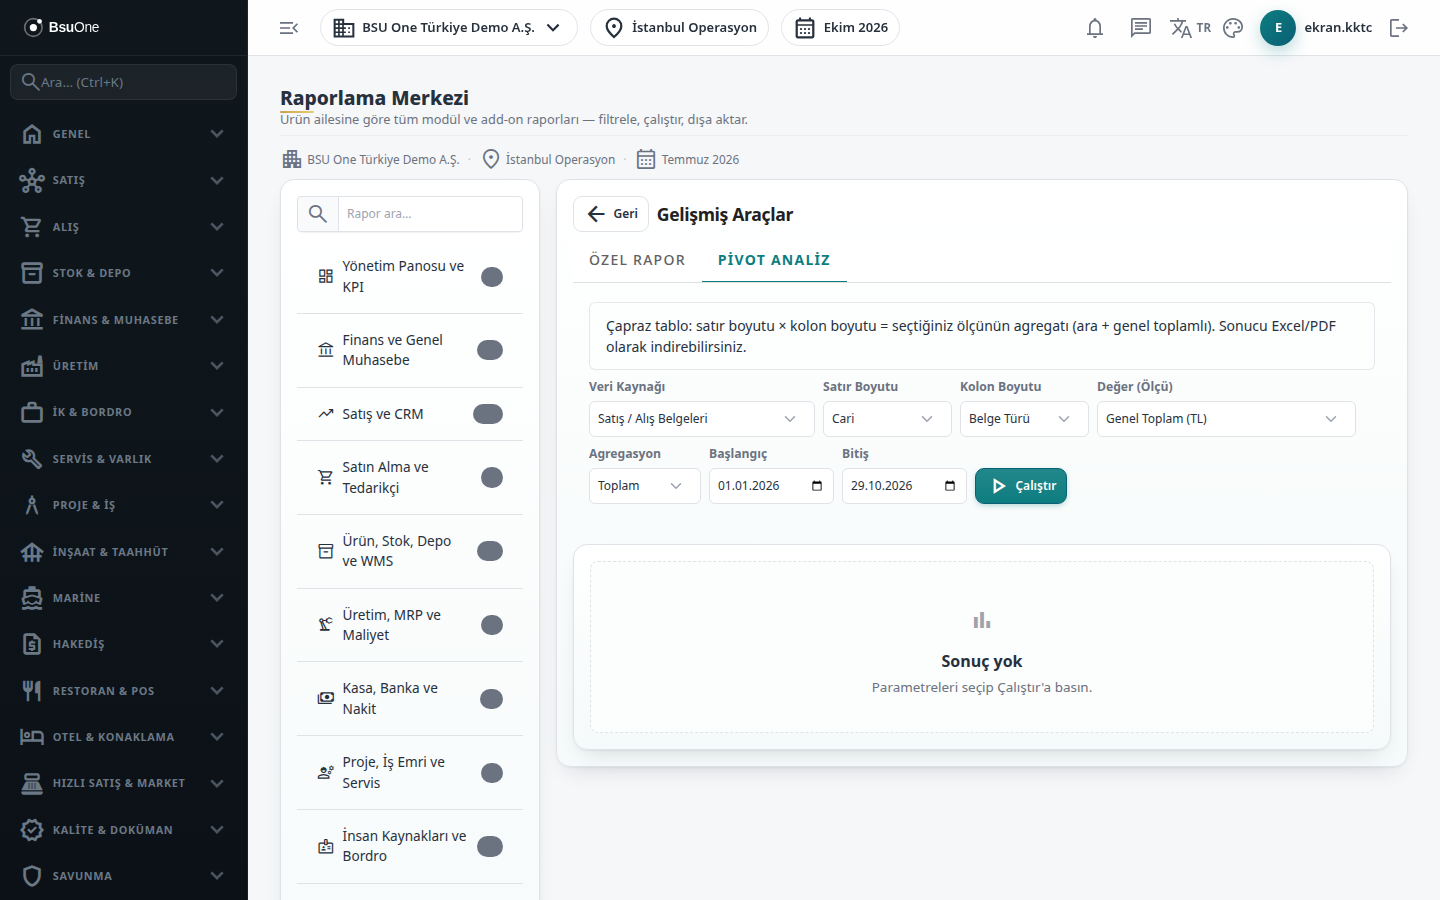1440x900 pixels.
Task: Open Marine icon in sidebar
Action: (32, 598)
